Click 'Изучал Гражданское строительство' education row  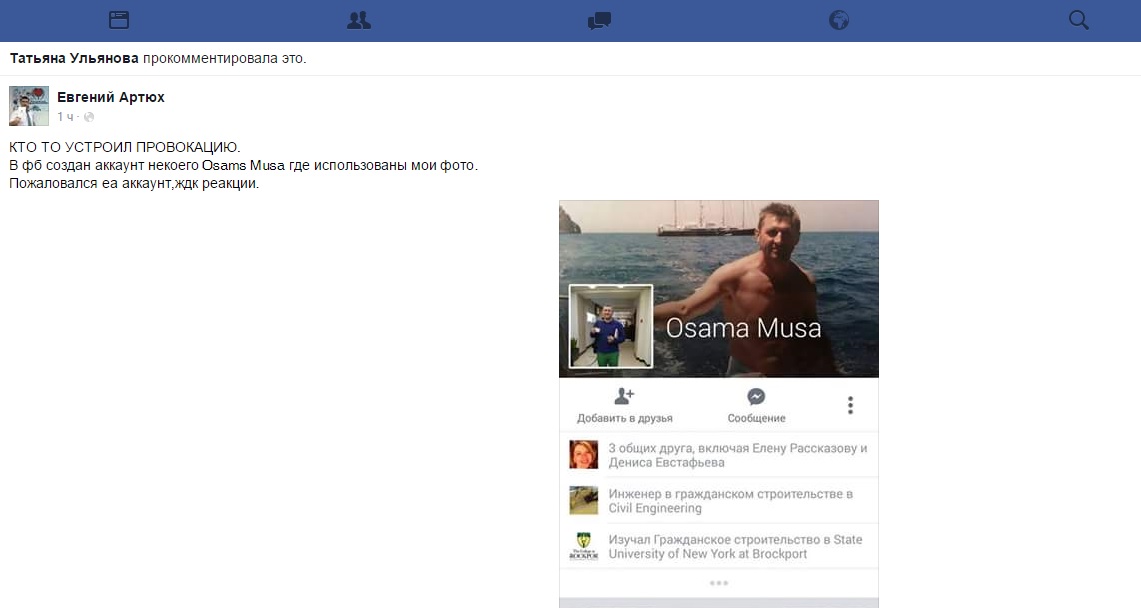coord(719,546)
